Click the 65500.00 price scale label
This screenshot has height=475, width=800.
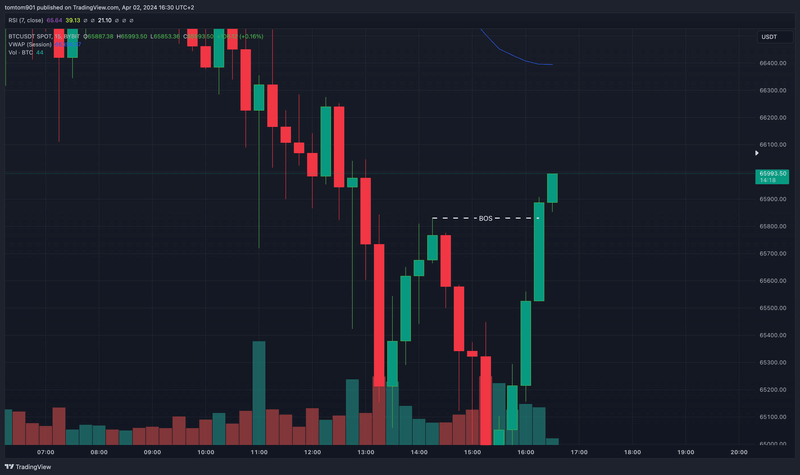773,308
